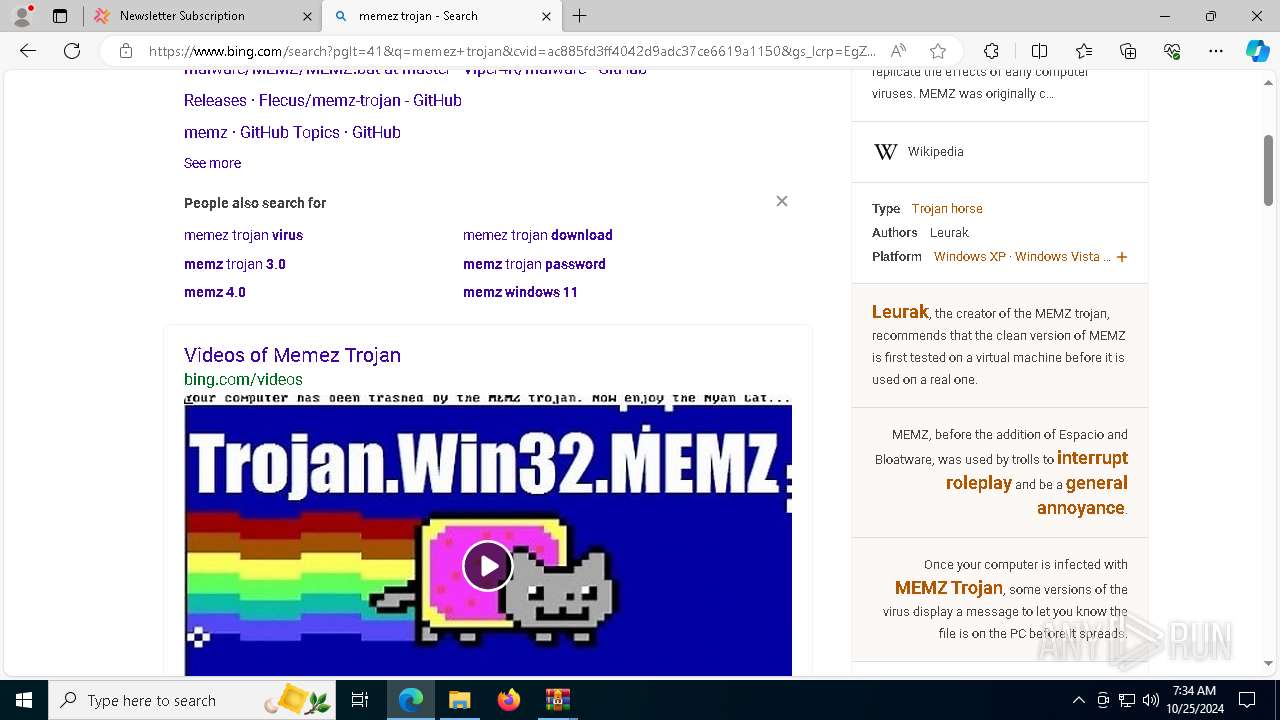Open clock showing 7:34 AM

(x=1194, y=700)
